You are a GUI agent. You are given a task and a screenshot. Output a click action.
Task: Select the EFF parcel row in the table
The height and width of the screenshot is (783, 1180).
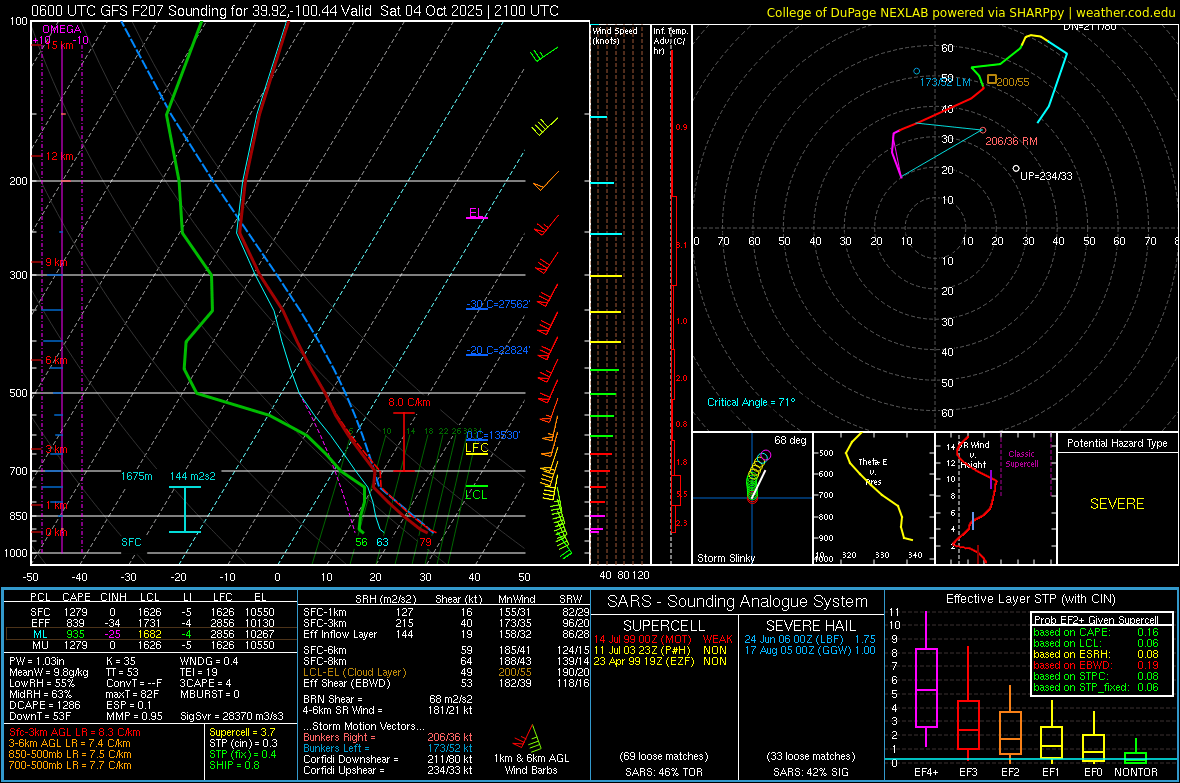coord(151,623)
